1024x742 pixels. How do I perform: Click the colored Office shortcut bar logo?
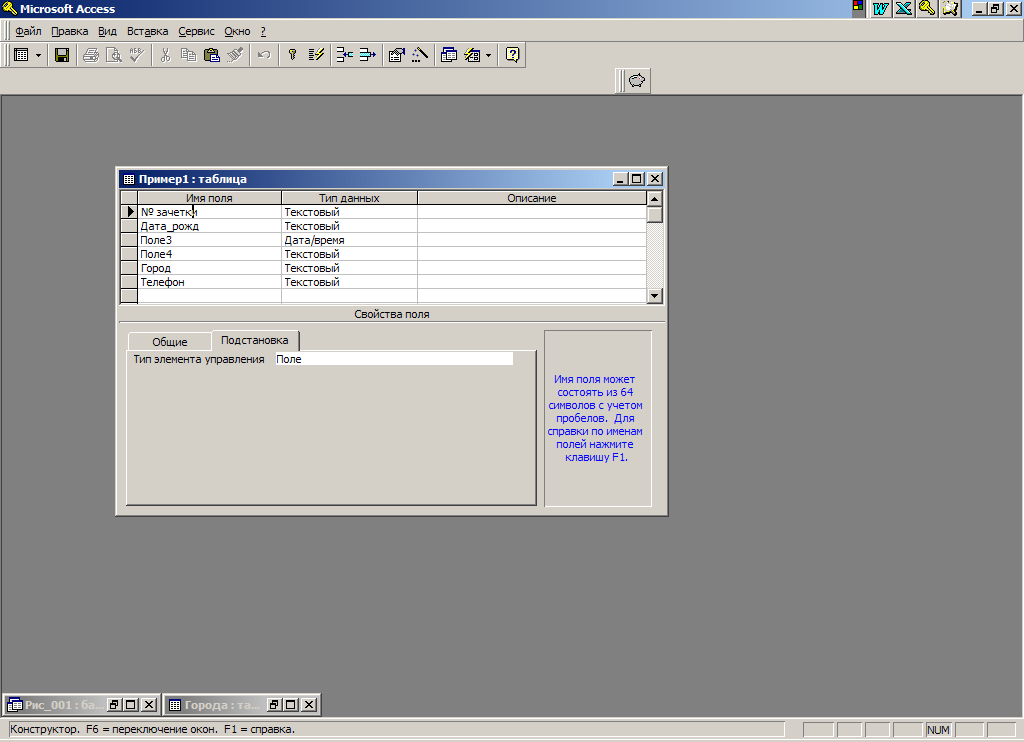pyautogui.click(x=858, y=7)
